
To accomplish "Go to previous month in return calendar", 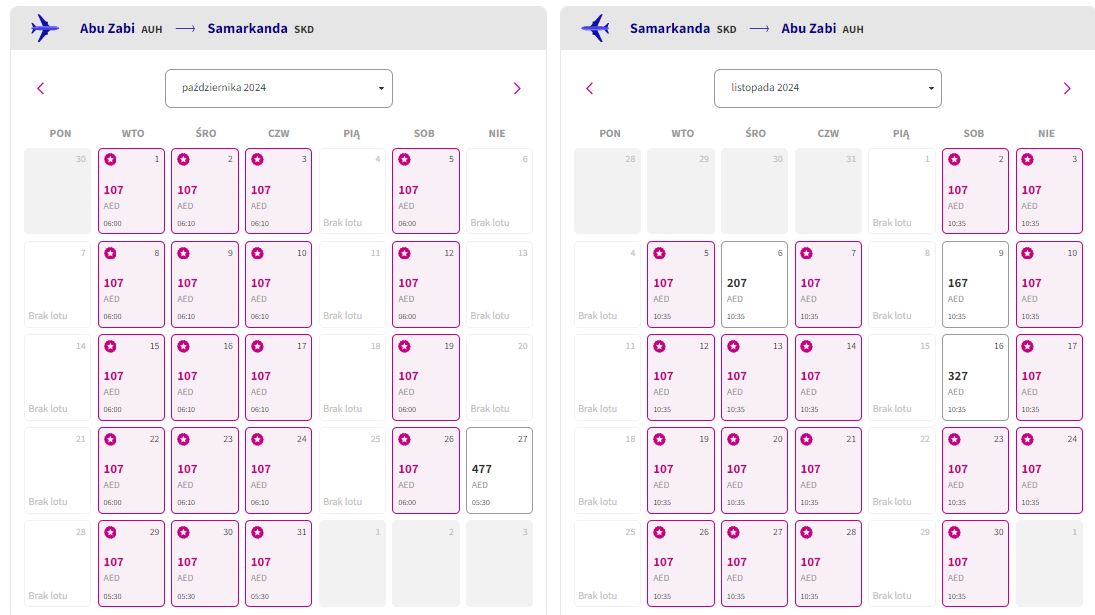I will pos(589,89).
